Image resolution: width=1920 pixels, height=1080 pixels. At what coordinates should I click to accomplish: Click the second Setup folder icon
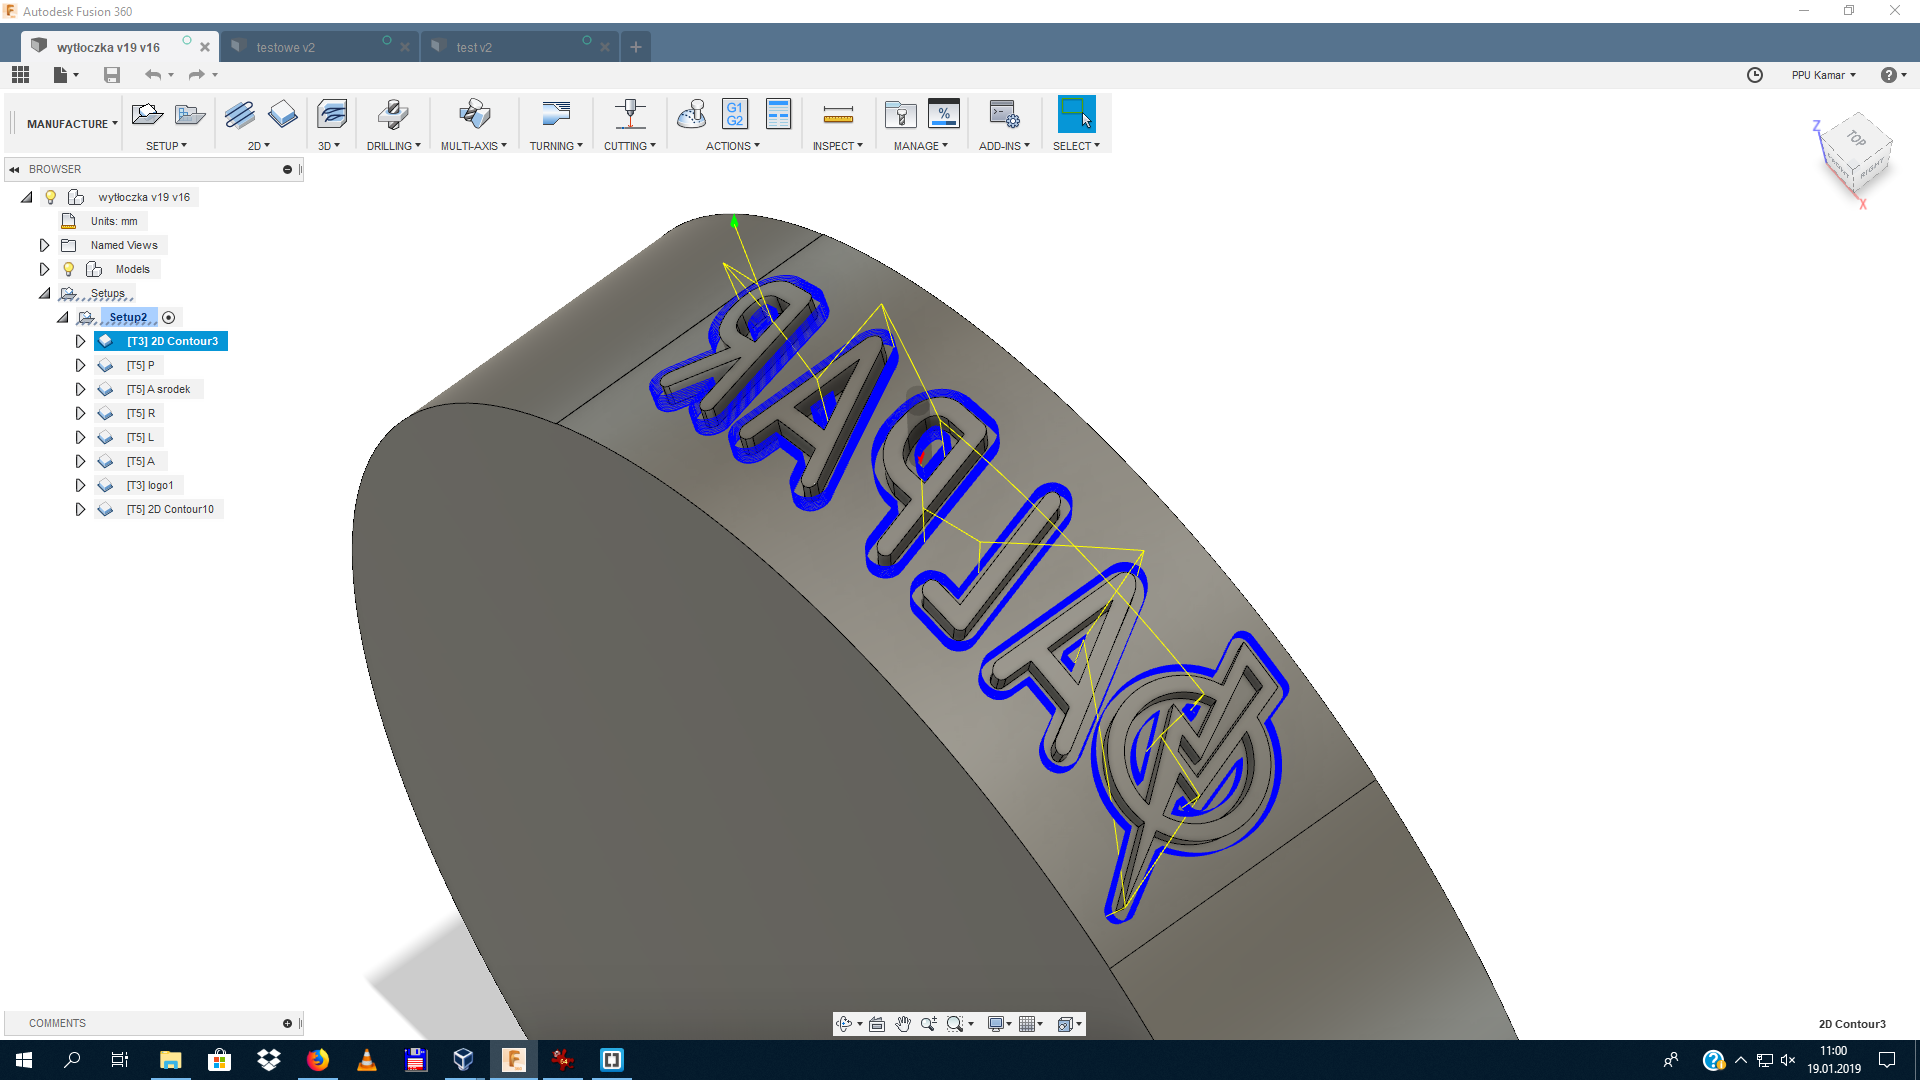[x=189, y=115]
